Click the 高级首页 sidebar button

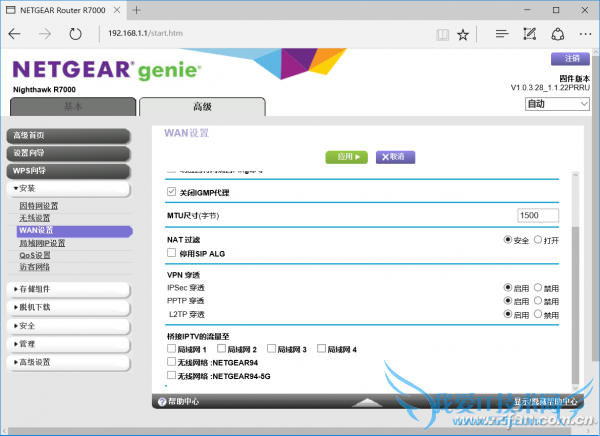pyautogui.click(x=69, y=136)
